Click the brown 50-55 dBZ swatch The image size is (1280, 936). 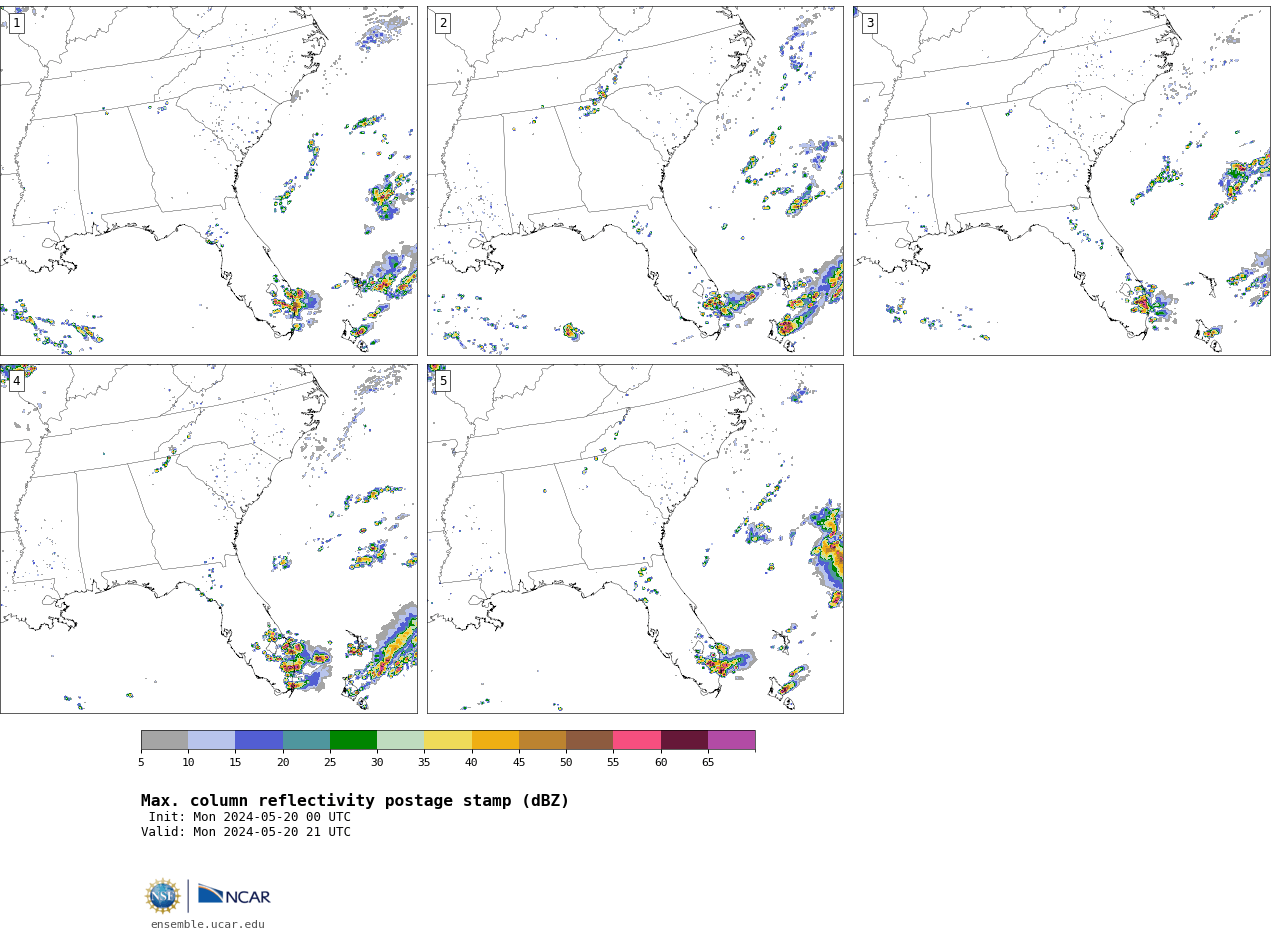[589, 740]
